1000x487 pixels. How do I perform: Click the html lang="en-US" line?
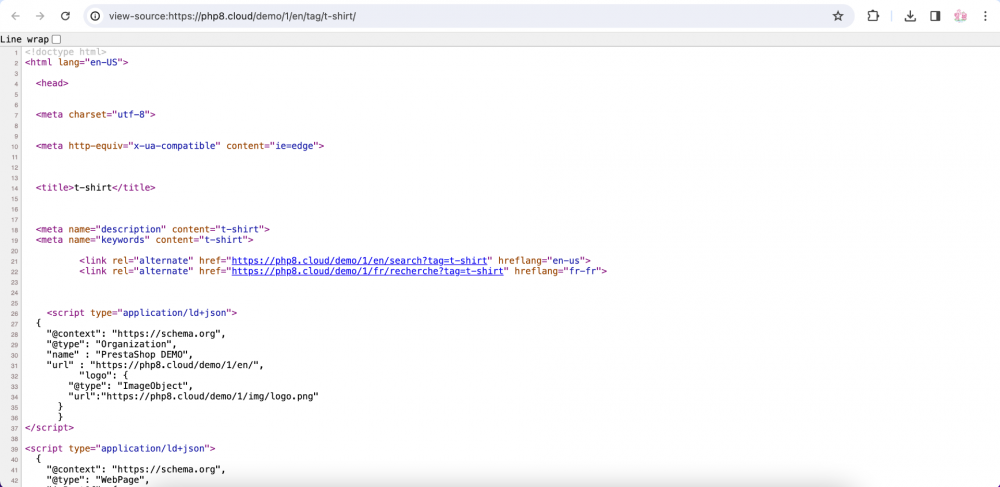77,62
